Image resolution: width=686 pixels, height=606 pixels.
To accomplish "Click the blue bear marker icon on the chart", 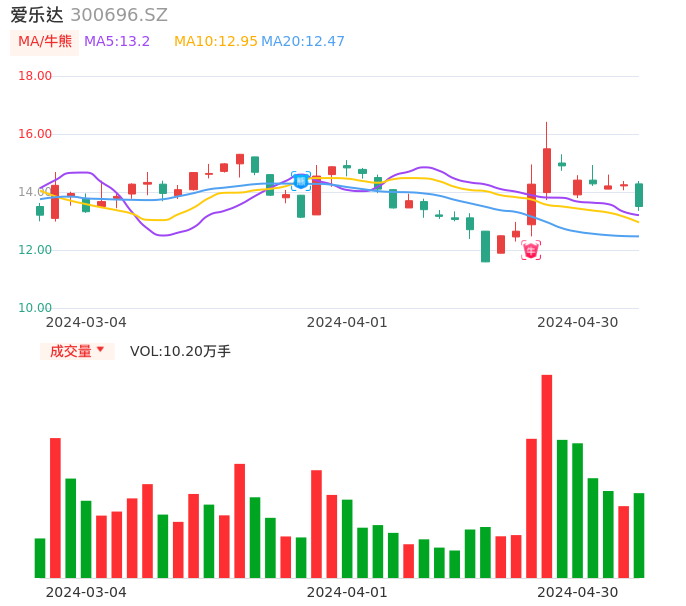I will pyautogui.click(x=301, y=181).
